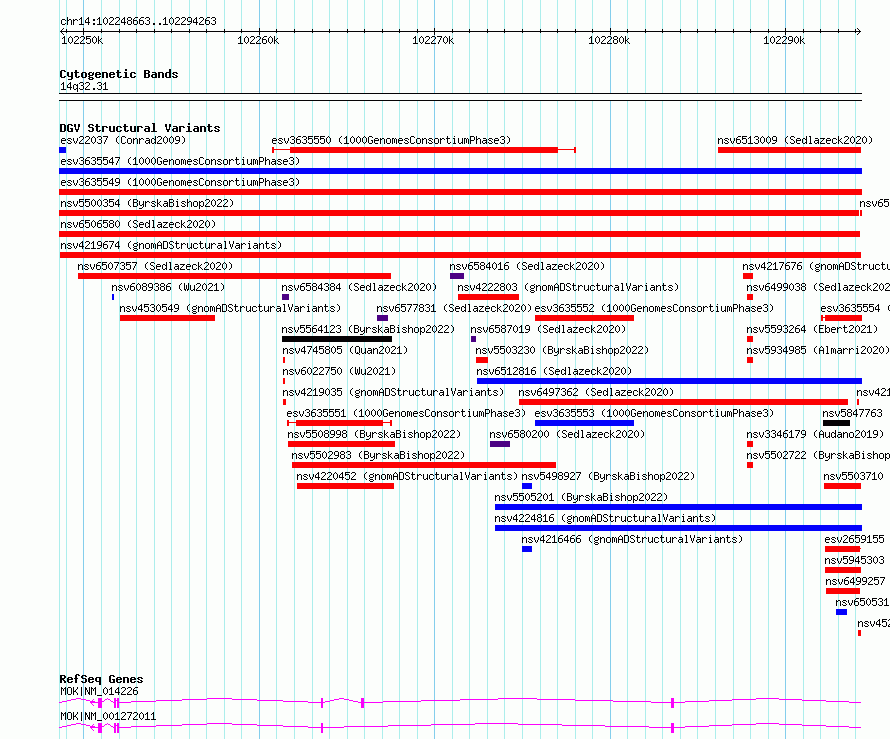Open nsv4530549 (gnomADStructuralVariants) label
The height and width of the screenshot is (739, 890).
pyautogui.click(x=230, y=308)
